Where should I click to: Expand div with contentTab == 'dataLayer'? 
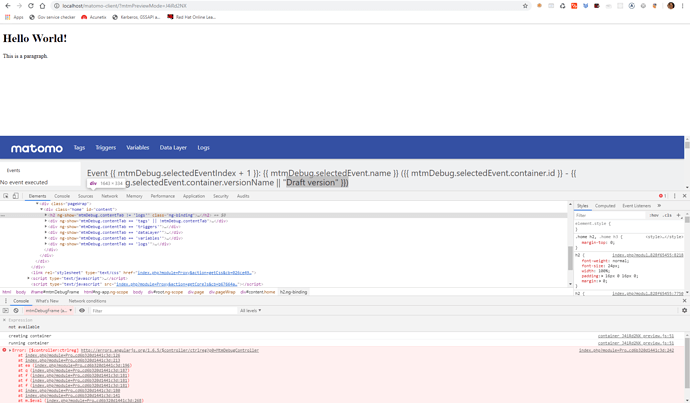click(x=46, y=232)
